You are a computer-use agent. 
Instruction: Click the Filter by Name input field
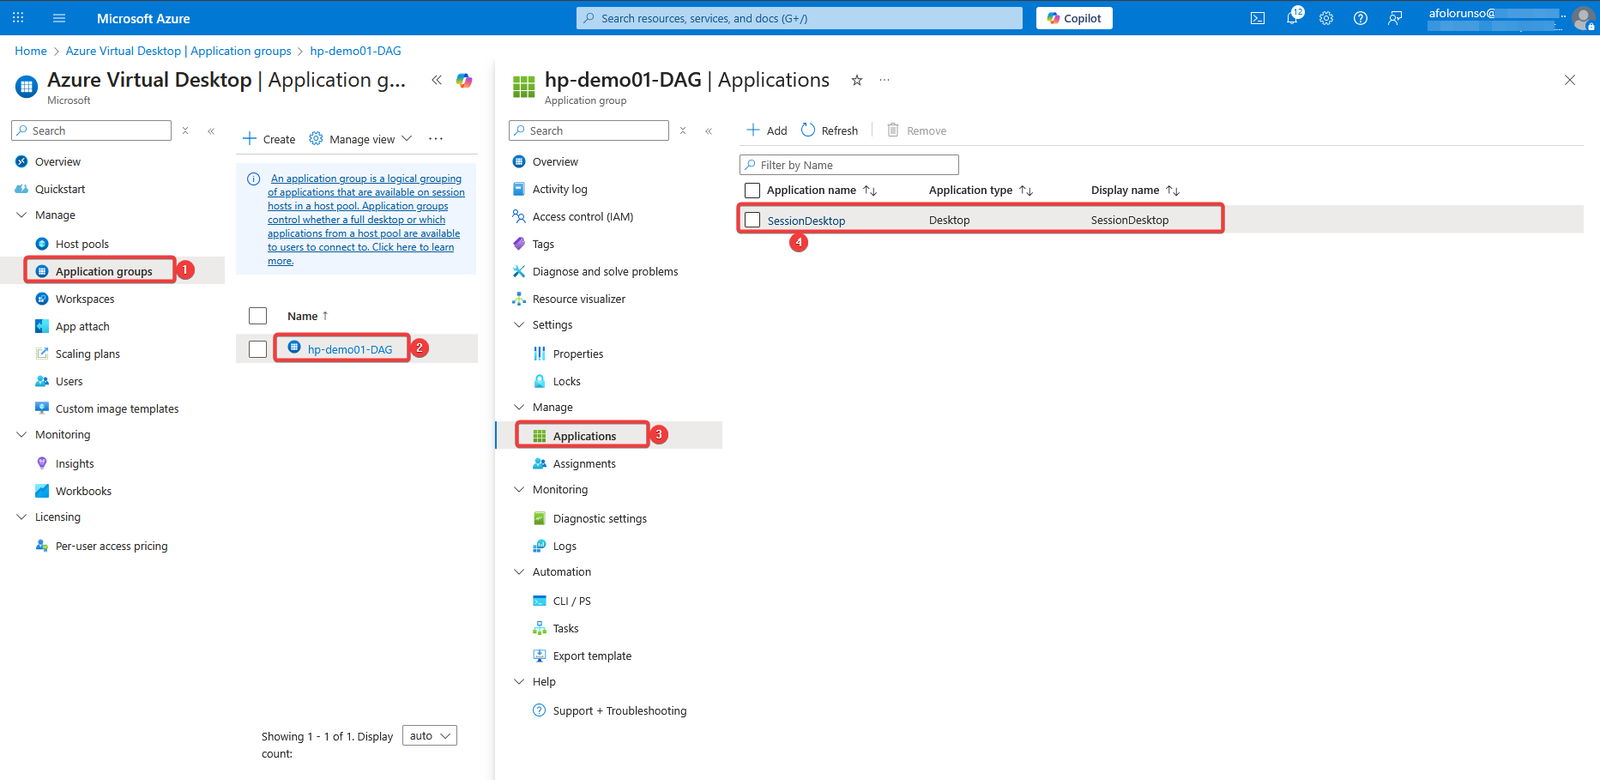[x=850, y=165]
